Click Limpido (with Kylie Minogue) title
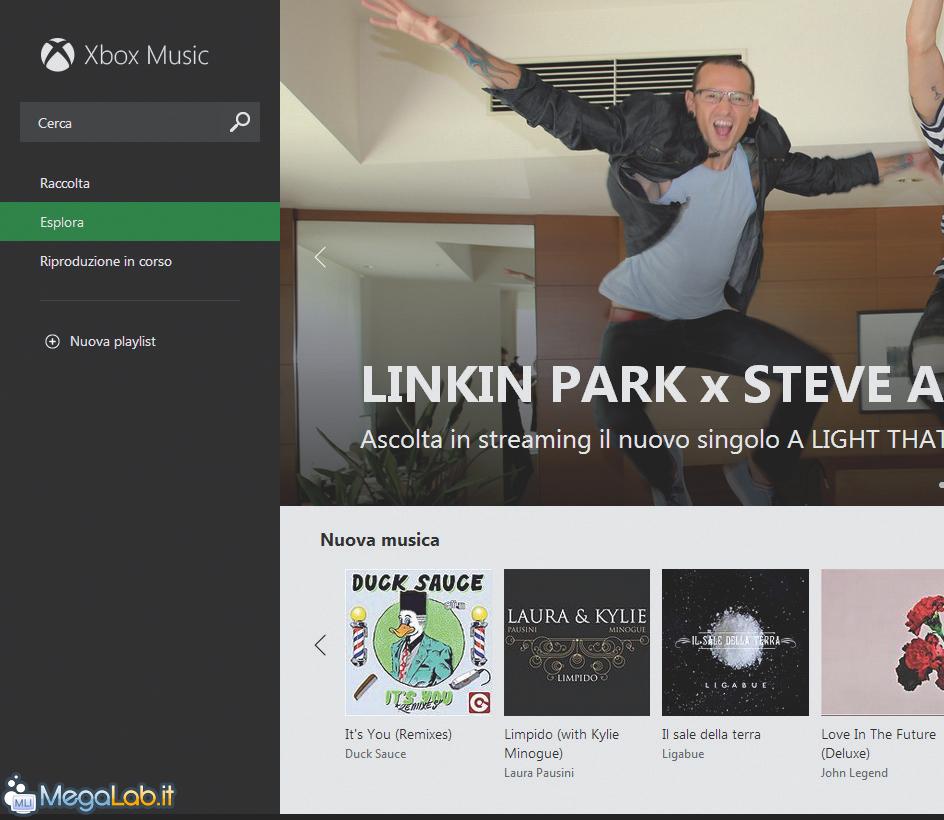This screenshot has height=820, width=944. tap(562, 744)
